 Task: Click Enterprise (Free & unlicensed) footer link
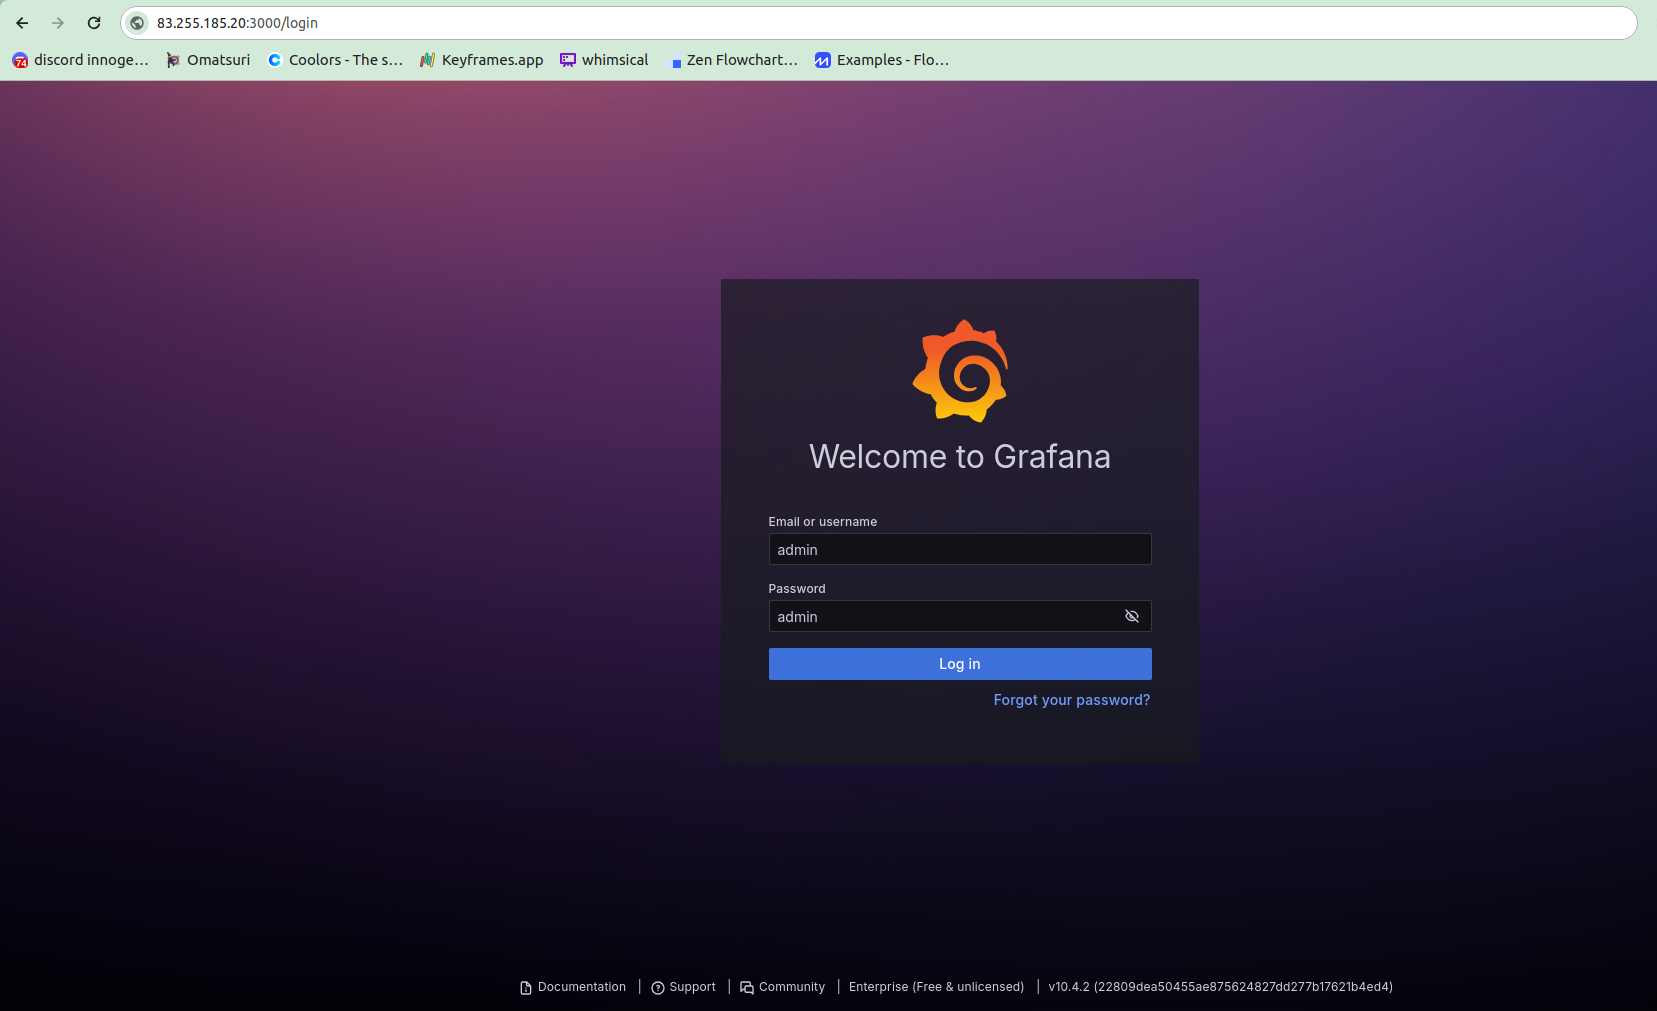tap(937, 987)
